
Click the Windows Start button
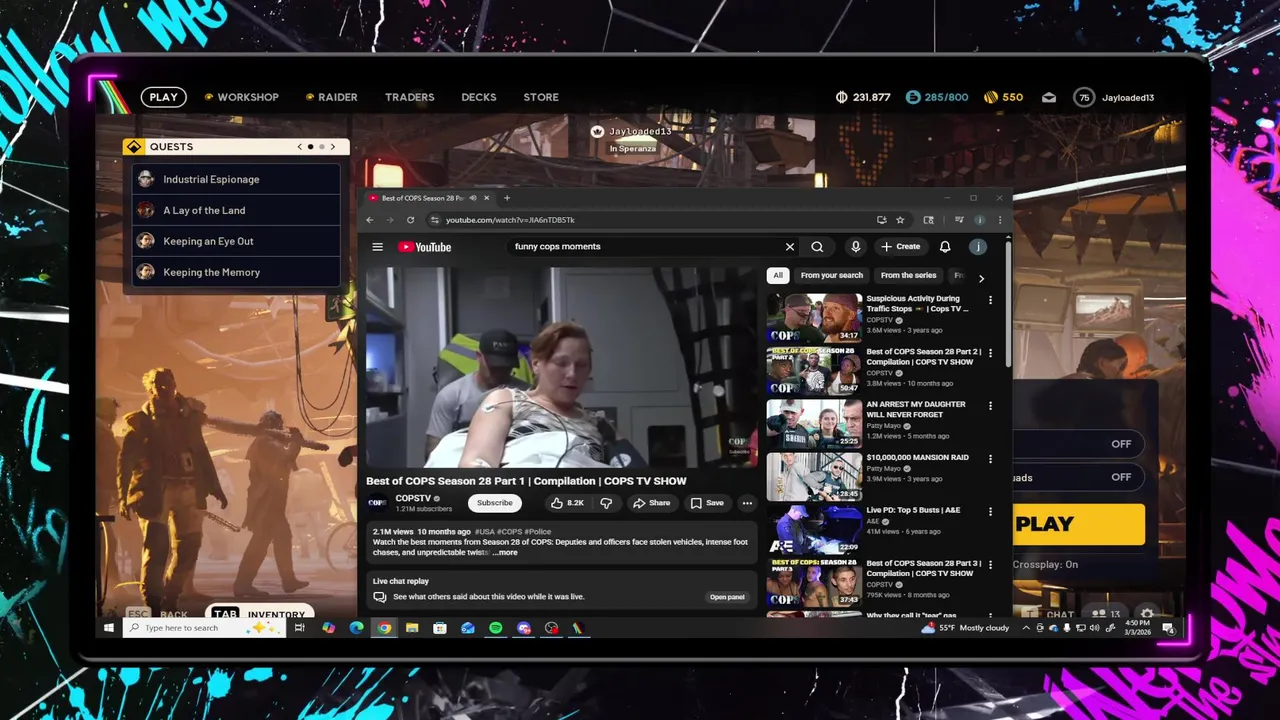(109, 628)
